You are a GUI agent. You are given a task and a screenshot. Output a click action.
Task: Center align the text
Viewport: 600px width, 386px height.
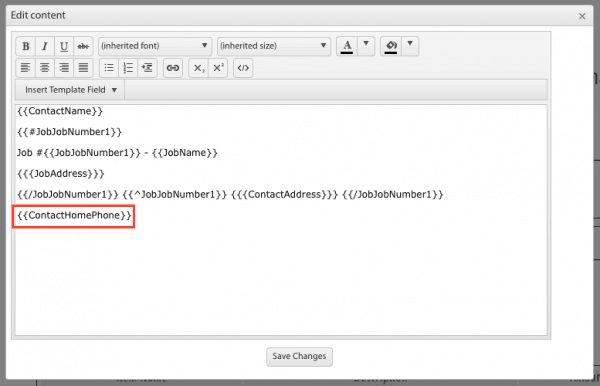(44, 68)
